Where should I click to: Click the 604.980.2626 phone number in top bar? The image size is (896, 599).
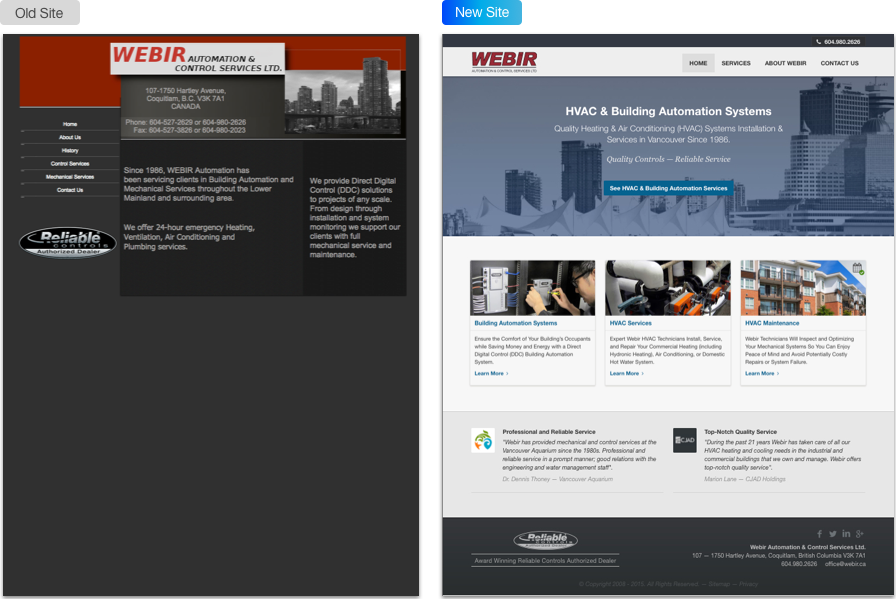[842, 42]
